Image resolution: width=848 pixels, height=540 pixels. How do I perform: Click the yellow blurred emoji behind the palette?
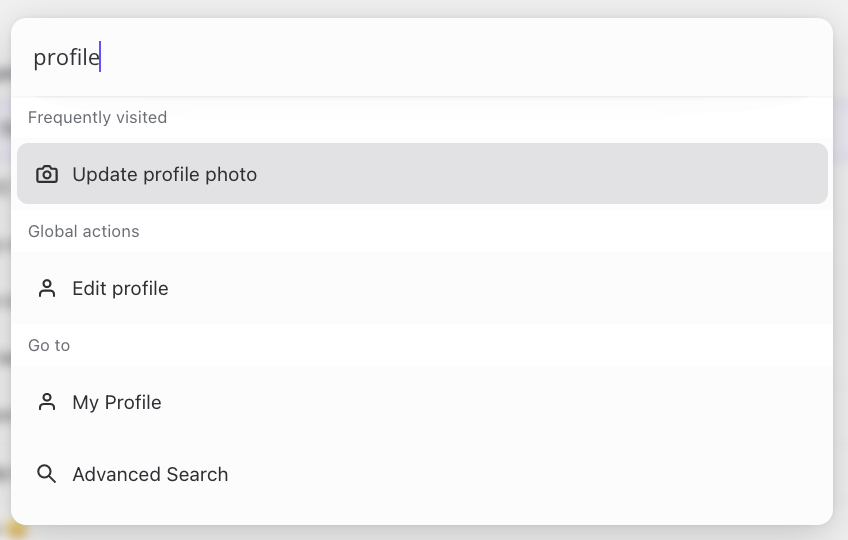pyautogui.click(x=17, y=530)
